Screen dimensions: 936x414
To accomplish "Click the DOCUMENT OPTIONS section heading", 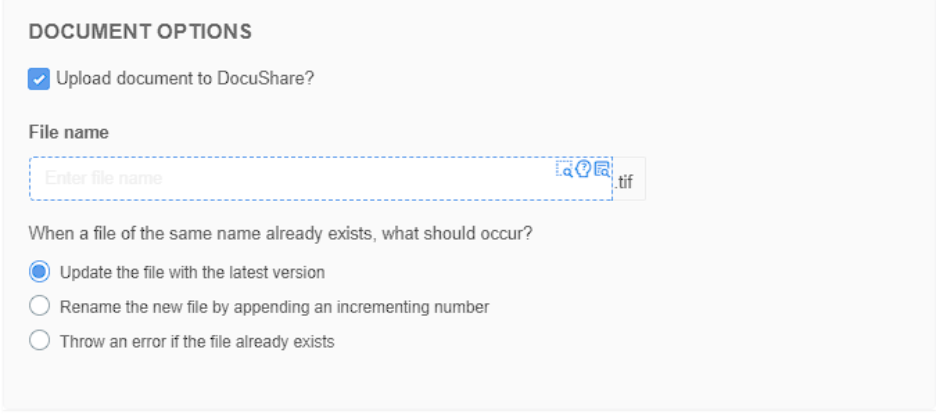I will (x=140, y=32).
